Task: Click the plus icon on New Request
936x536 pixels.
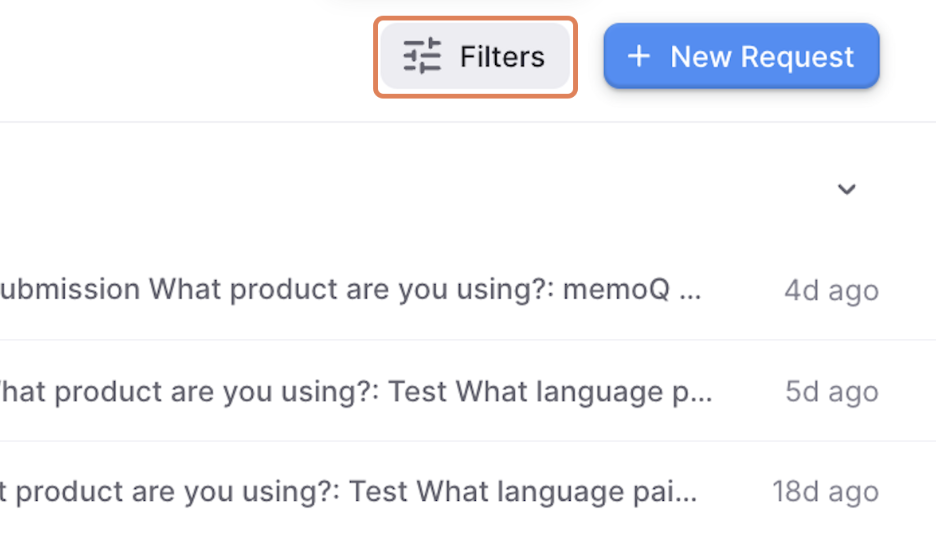Action: [x=639, y=56]
